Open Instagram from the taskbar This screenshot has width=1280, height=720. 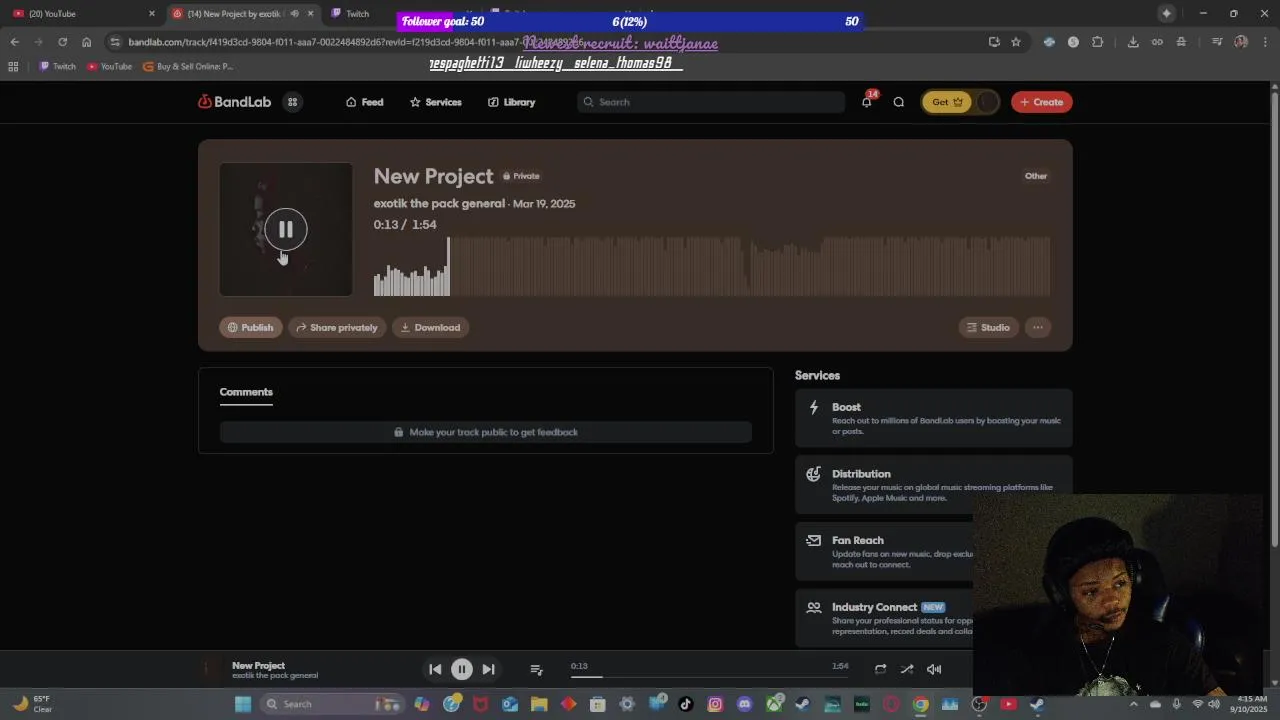pyautogui.click(x=715, y=704)
